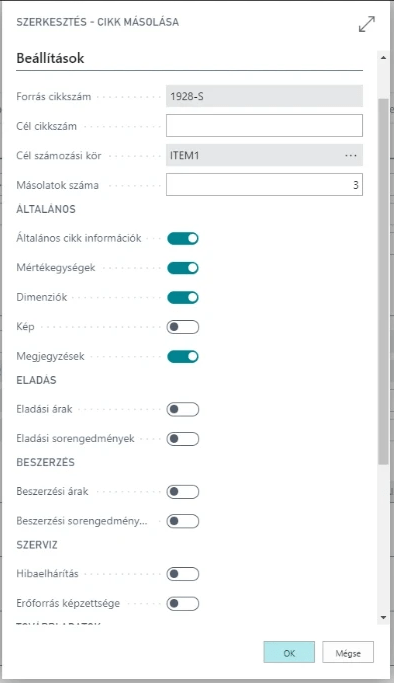Turn off the Megjegyzések switch

pyautogui.click(x=183, y=356)
